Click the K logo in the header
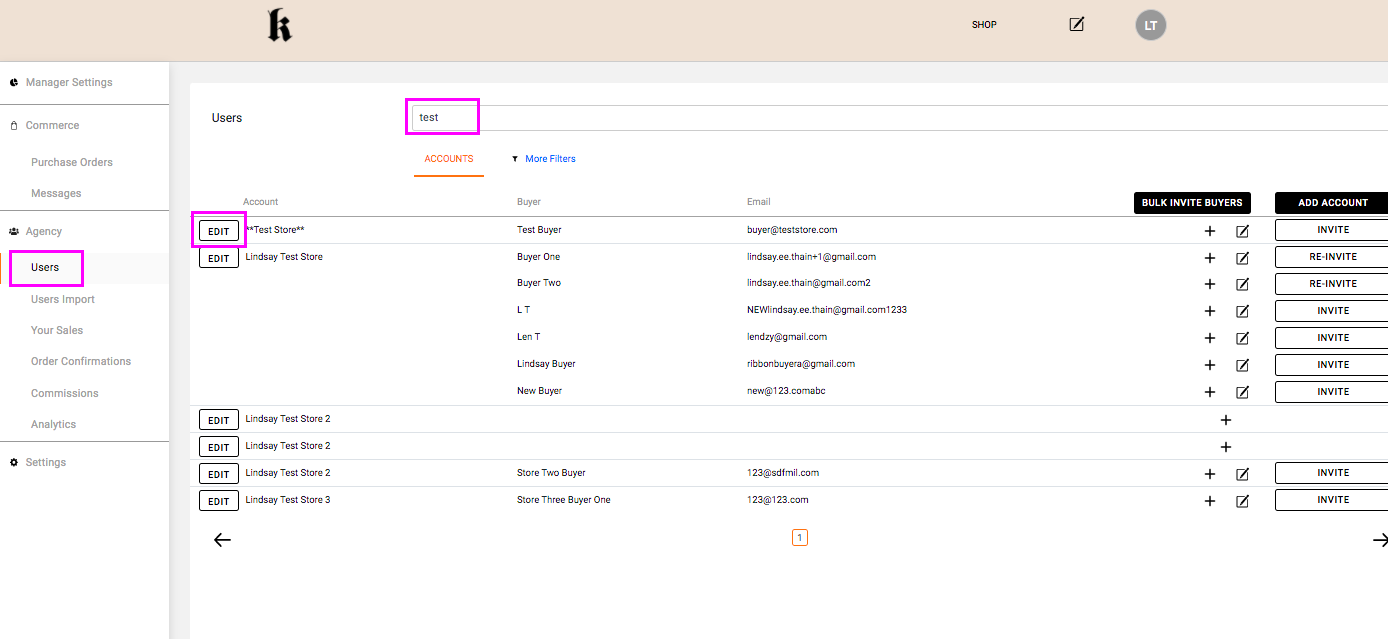Viewport: 1388px width, 639px height. (279, 26)
